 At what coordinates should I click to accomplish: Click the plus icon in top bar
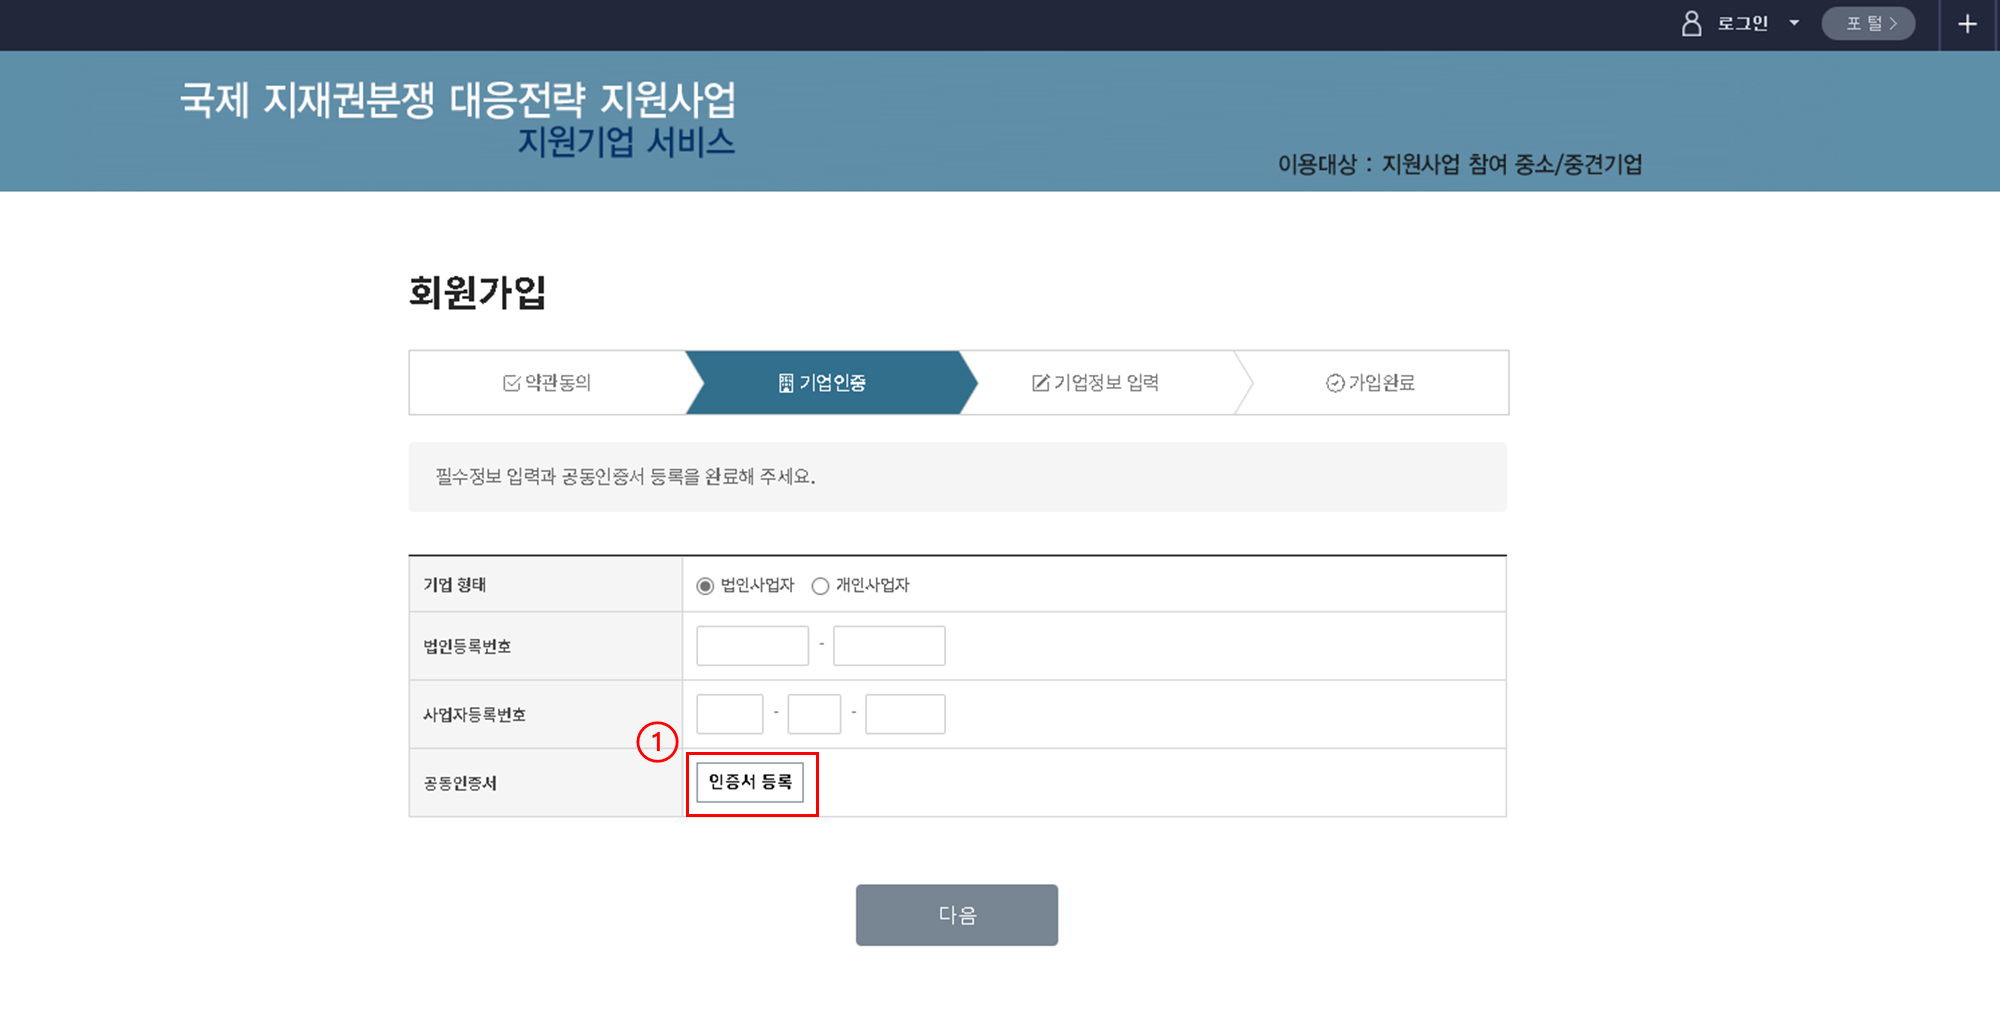pyautogui.click(x=1967, y=24)
